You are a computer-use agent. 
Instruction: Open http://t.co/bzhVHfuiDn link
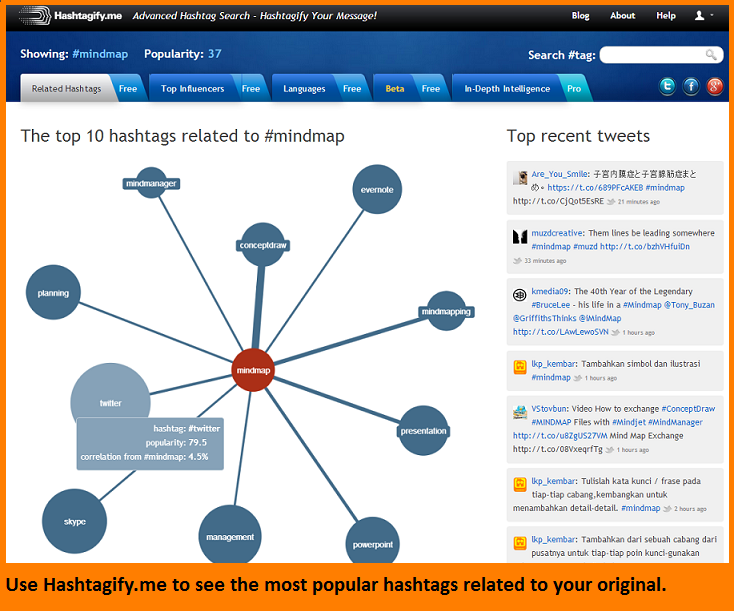[645, 246]
